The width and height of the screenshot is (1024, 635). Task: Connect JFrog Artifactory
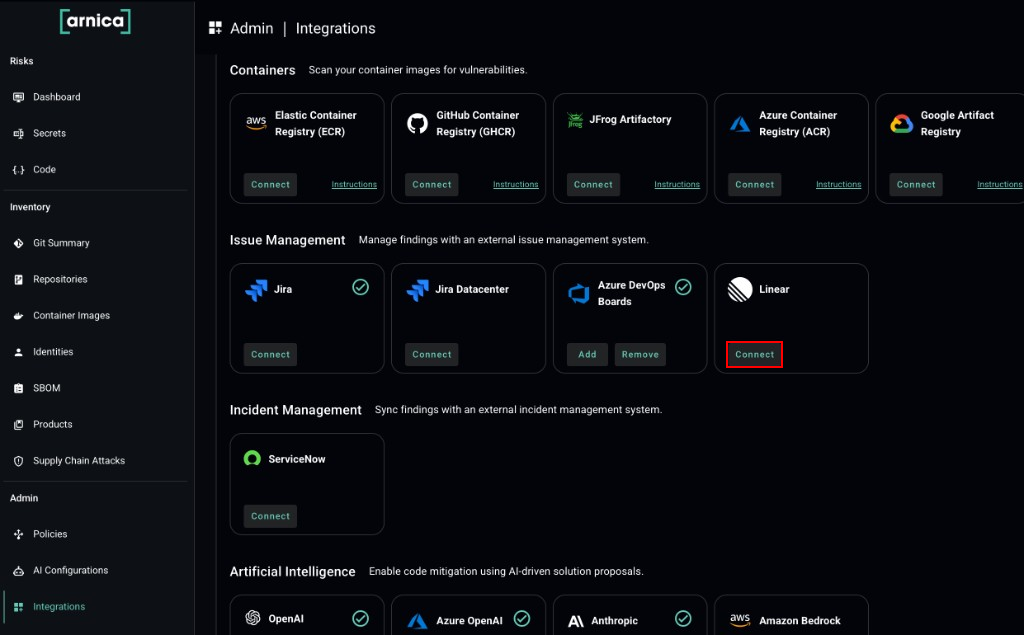coord(593,184)
